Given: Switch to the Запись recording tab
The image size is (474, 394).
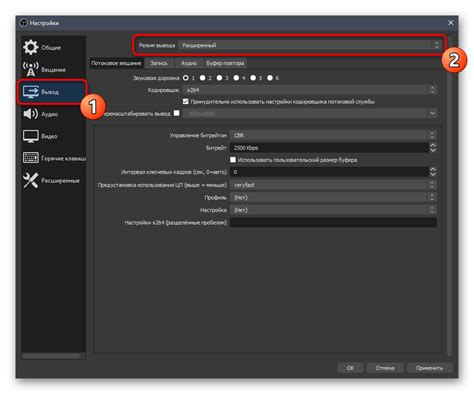Looking at the screenshot, I should (159, 63).
